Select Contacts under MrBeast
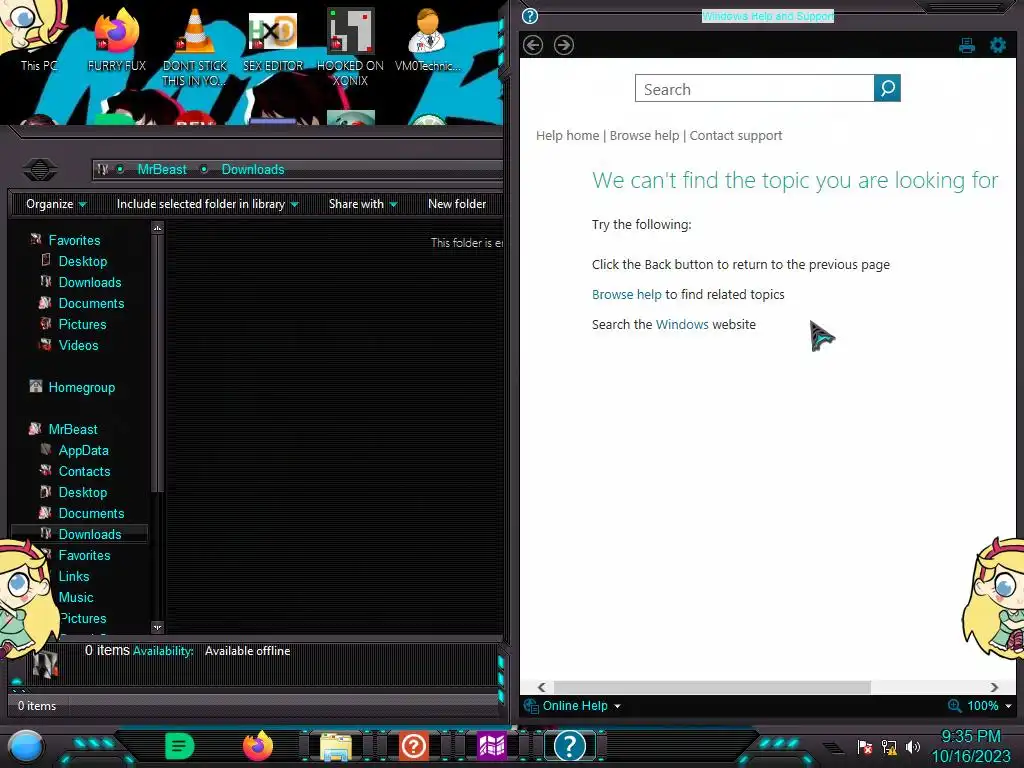The height and width of the screenshot is (768, 1024). click(x=84, y=471)
